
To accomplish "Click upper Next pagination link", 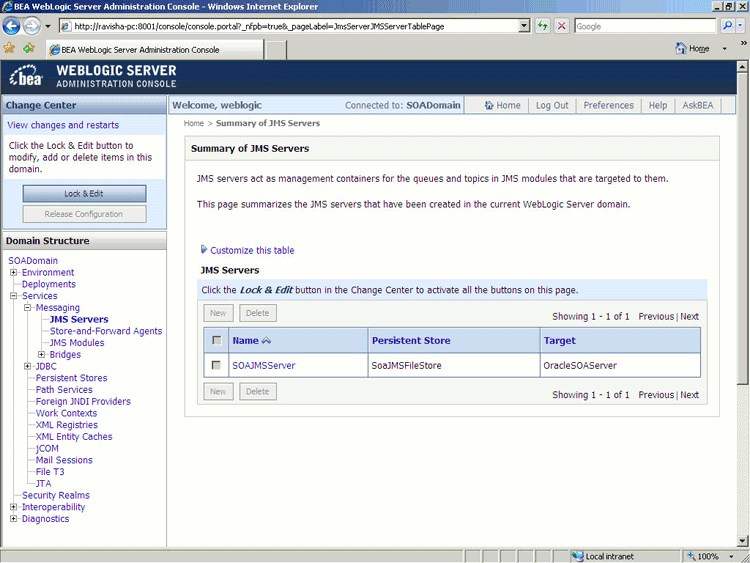I will pos(689,316).
